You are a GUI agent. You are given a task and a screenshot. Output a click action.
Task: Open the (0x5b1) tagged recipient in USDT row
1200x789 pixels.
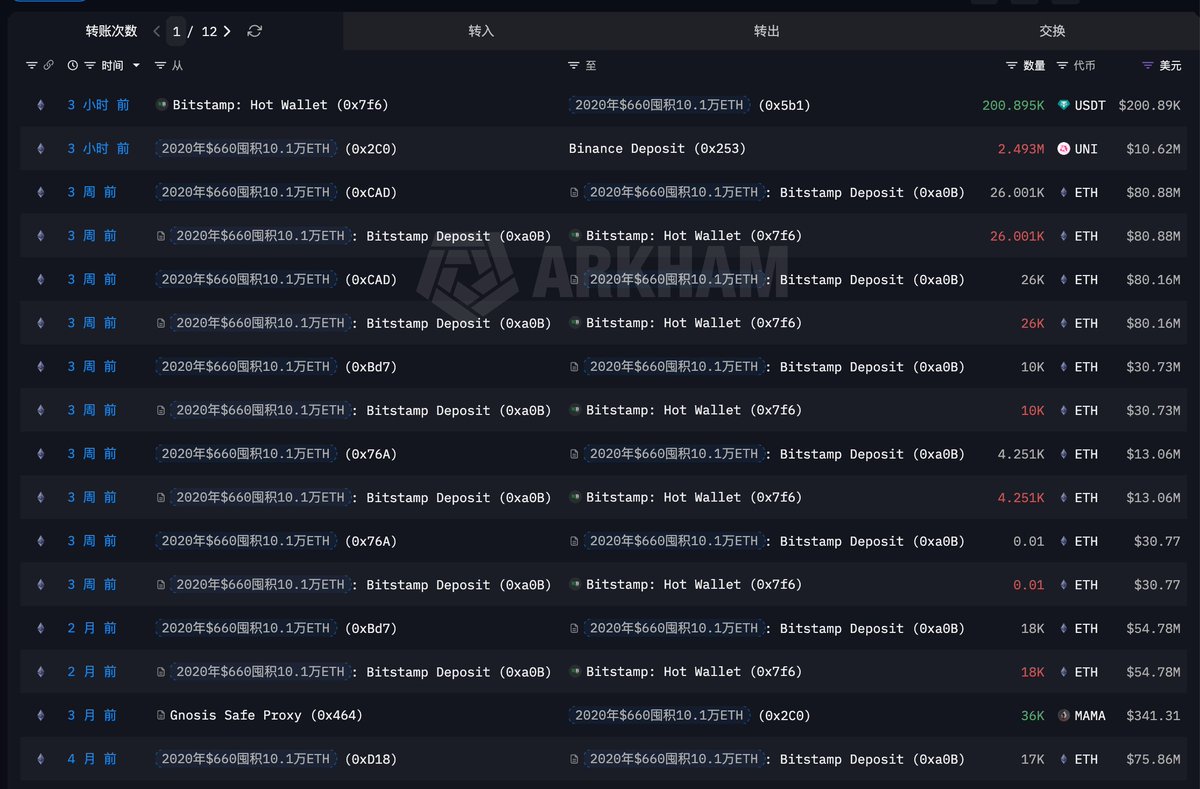pyautogui.click(x=691, y=105)
